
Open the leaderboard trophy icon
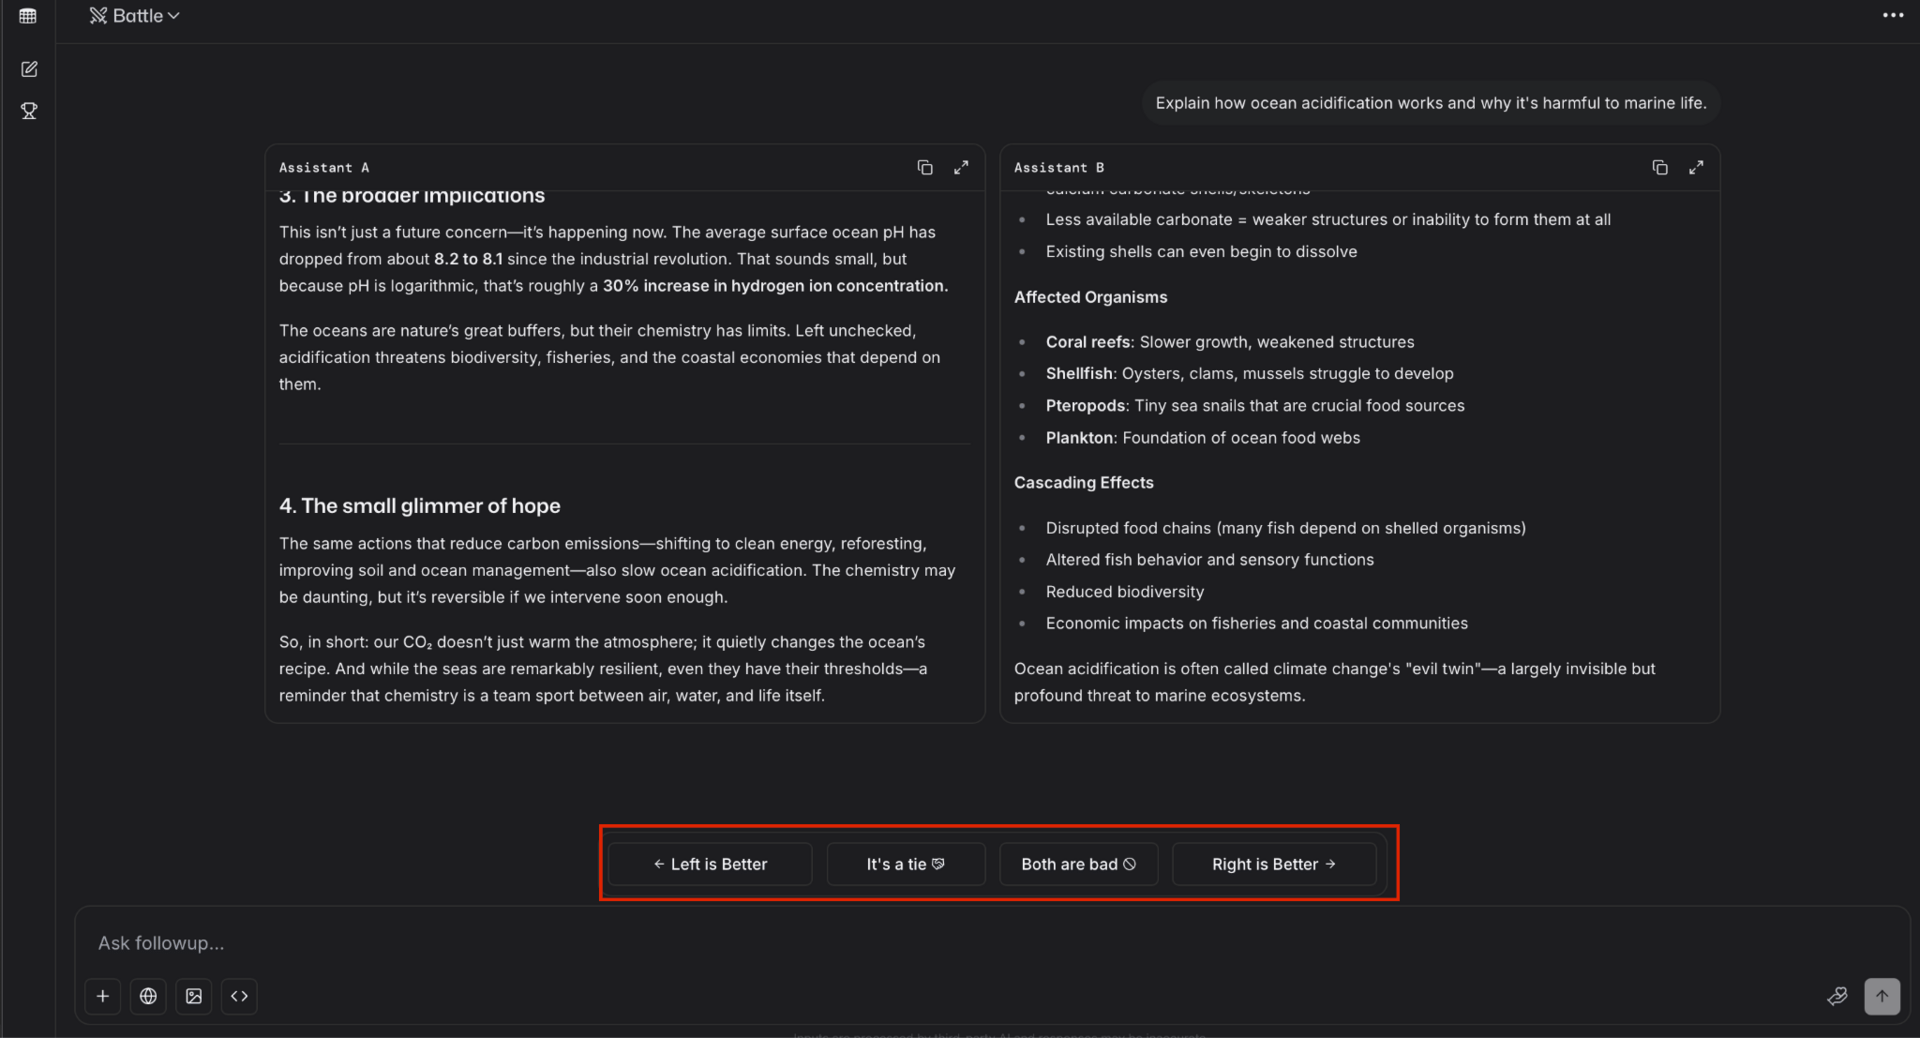click(29, 111)
